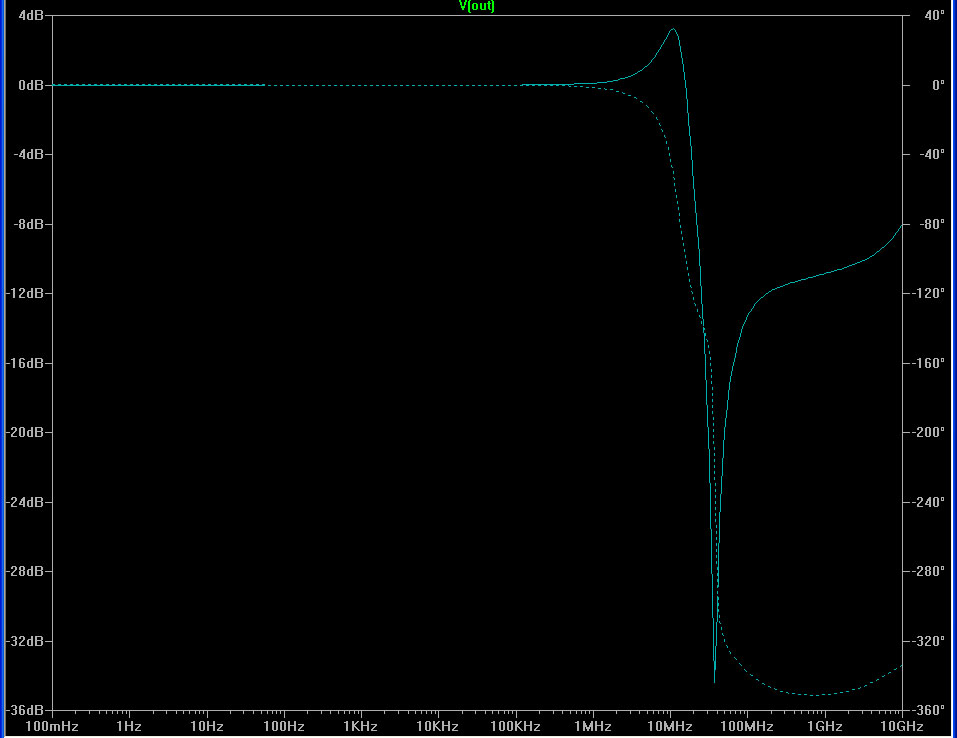Image resolution: width=957 pixels, height=738 pixels.
Task: Click the -12dB left axis label
Action: [26, 294]
